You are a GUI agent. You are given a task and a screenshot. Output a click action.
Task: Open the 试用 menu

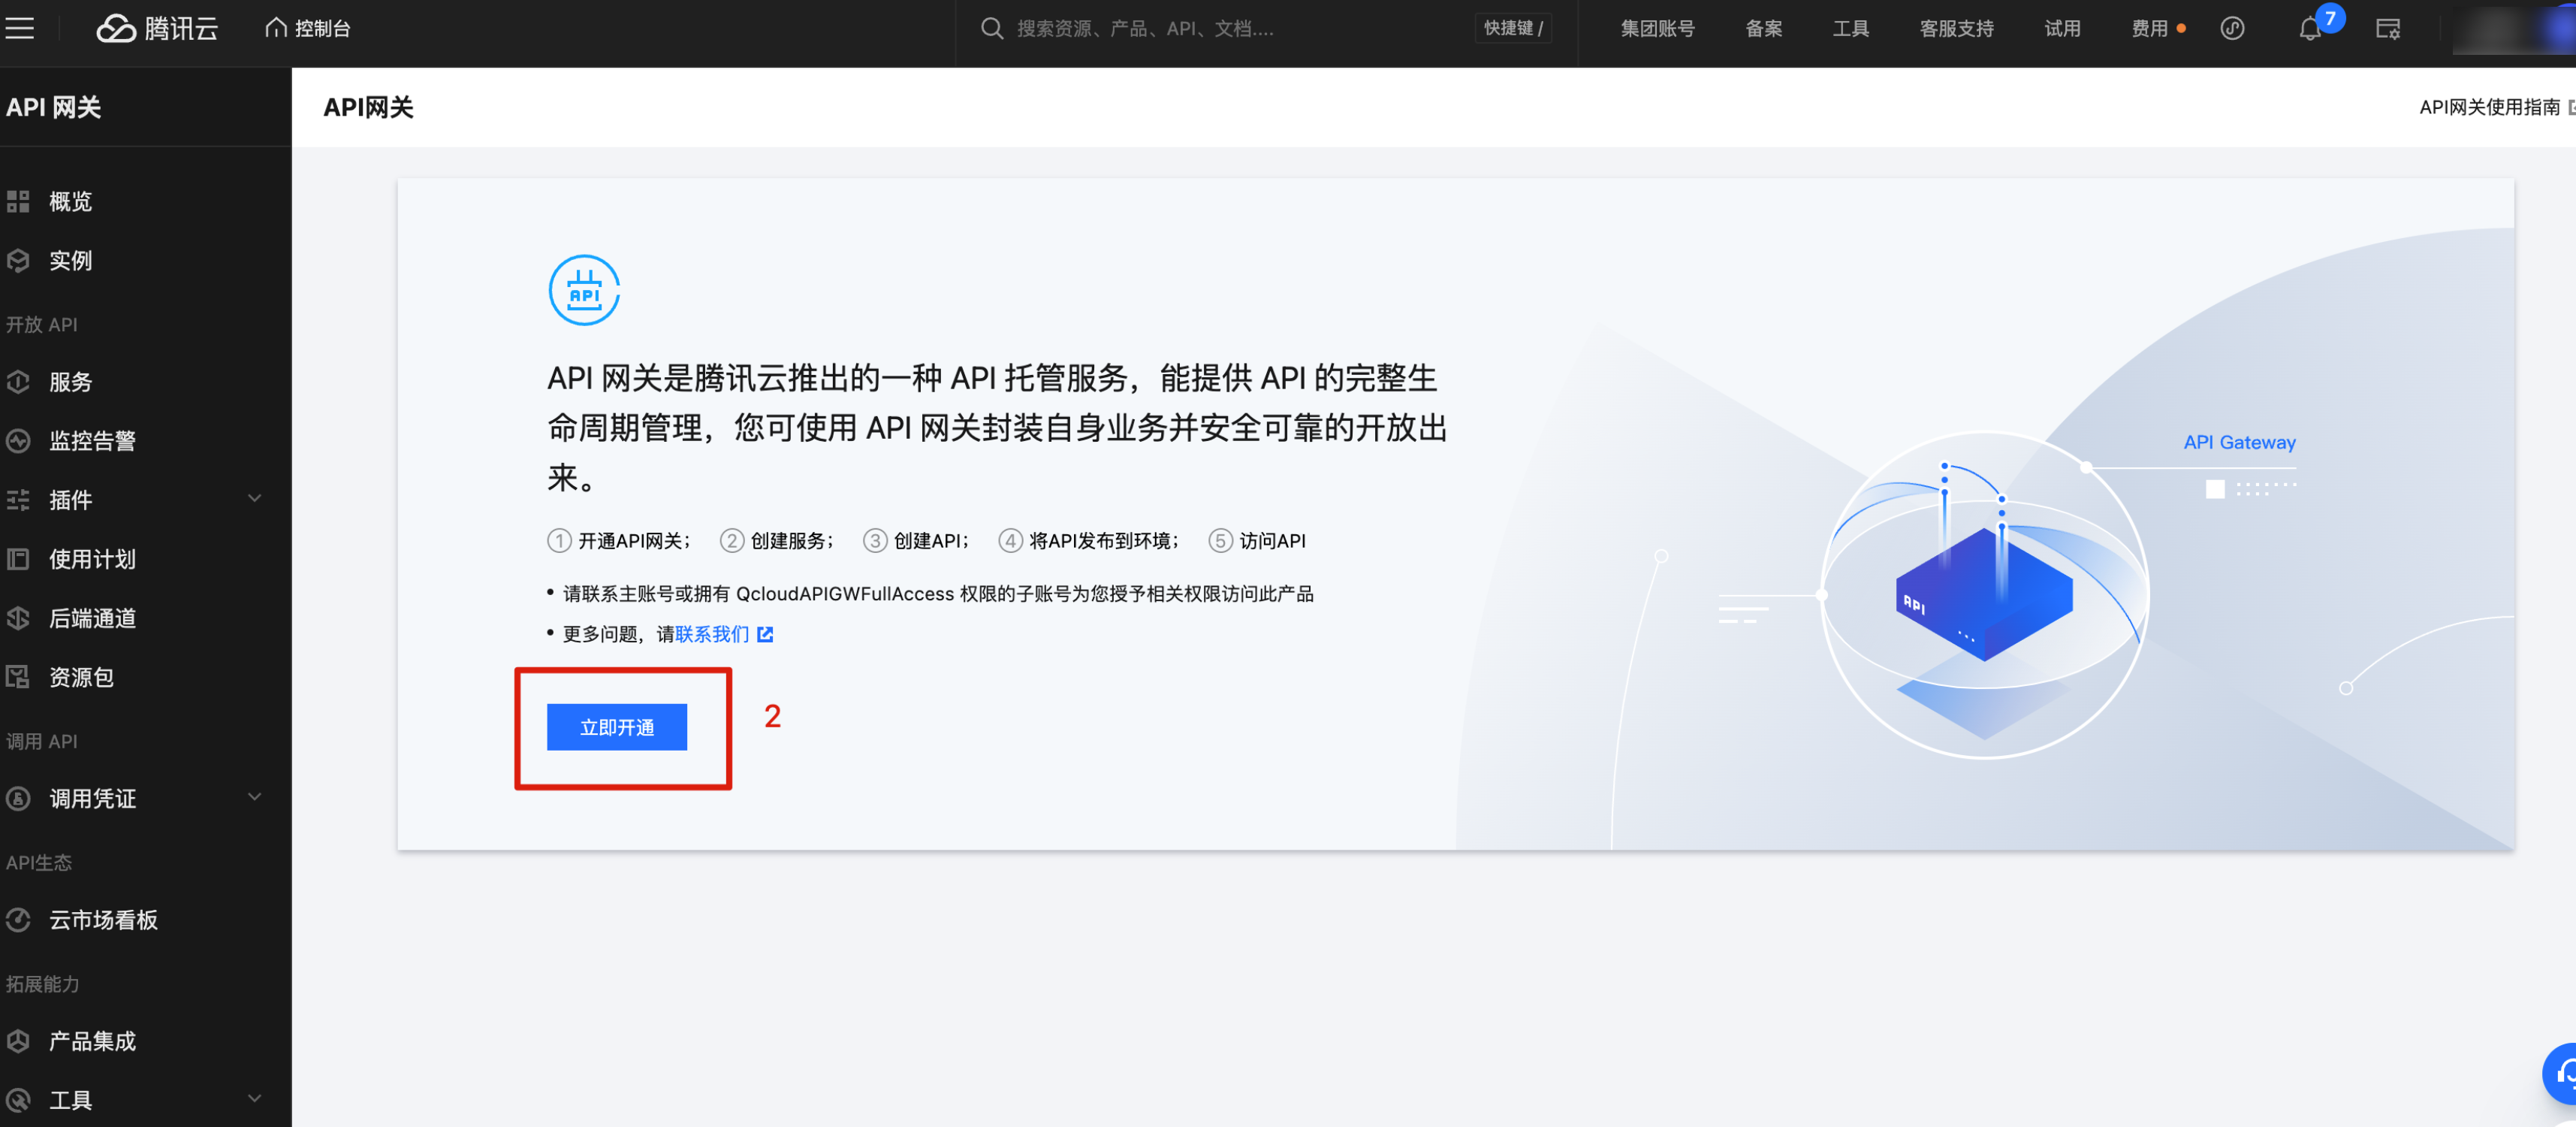click(2062, 28)
